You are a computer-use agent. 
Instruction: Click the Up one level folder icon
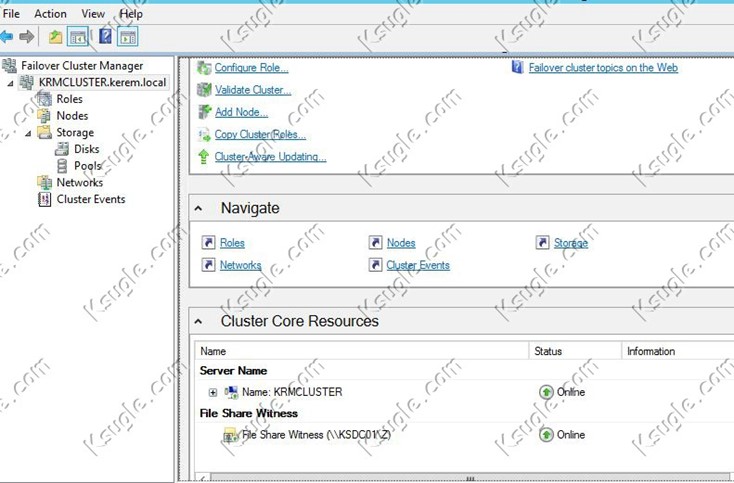coord(56,37)
